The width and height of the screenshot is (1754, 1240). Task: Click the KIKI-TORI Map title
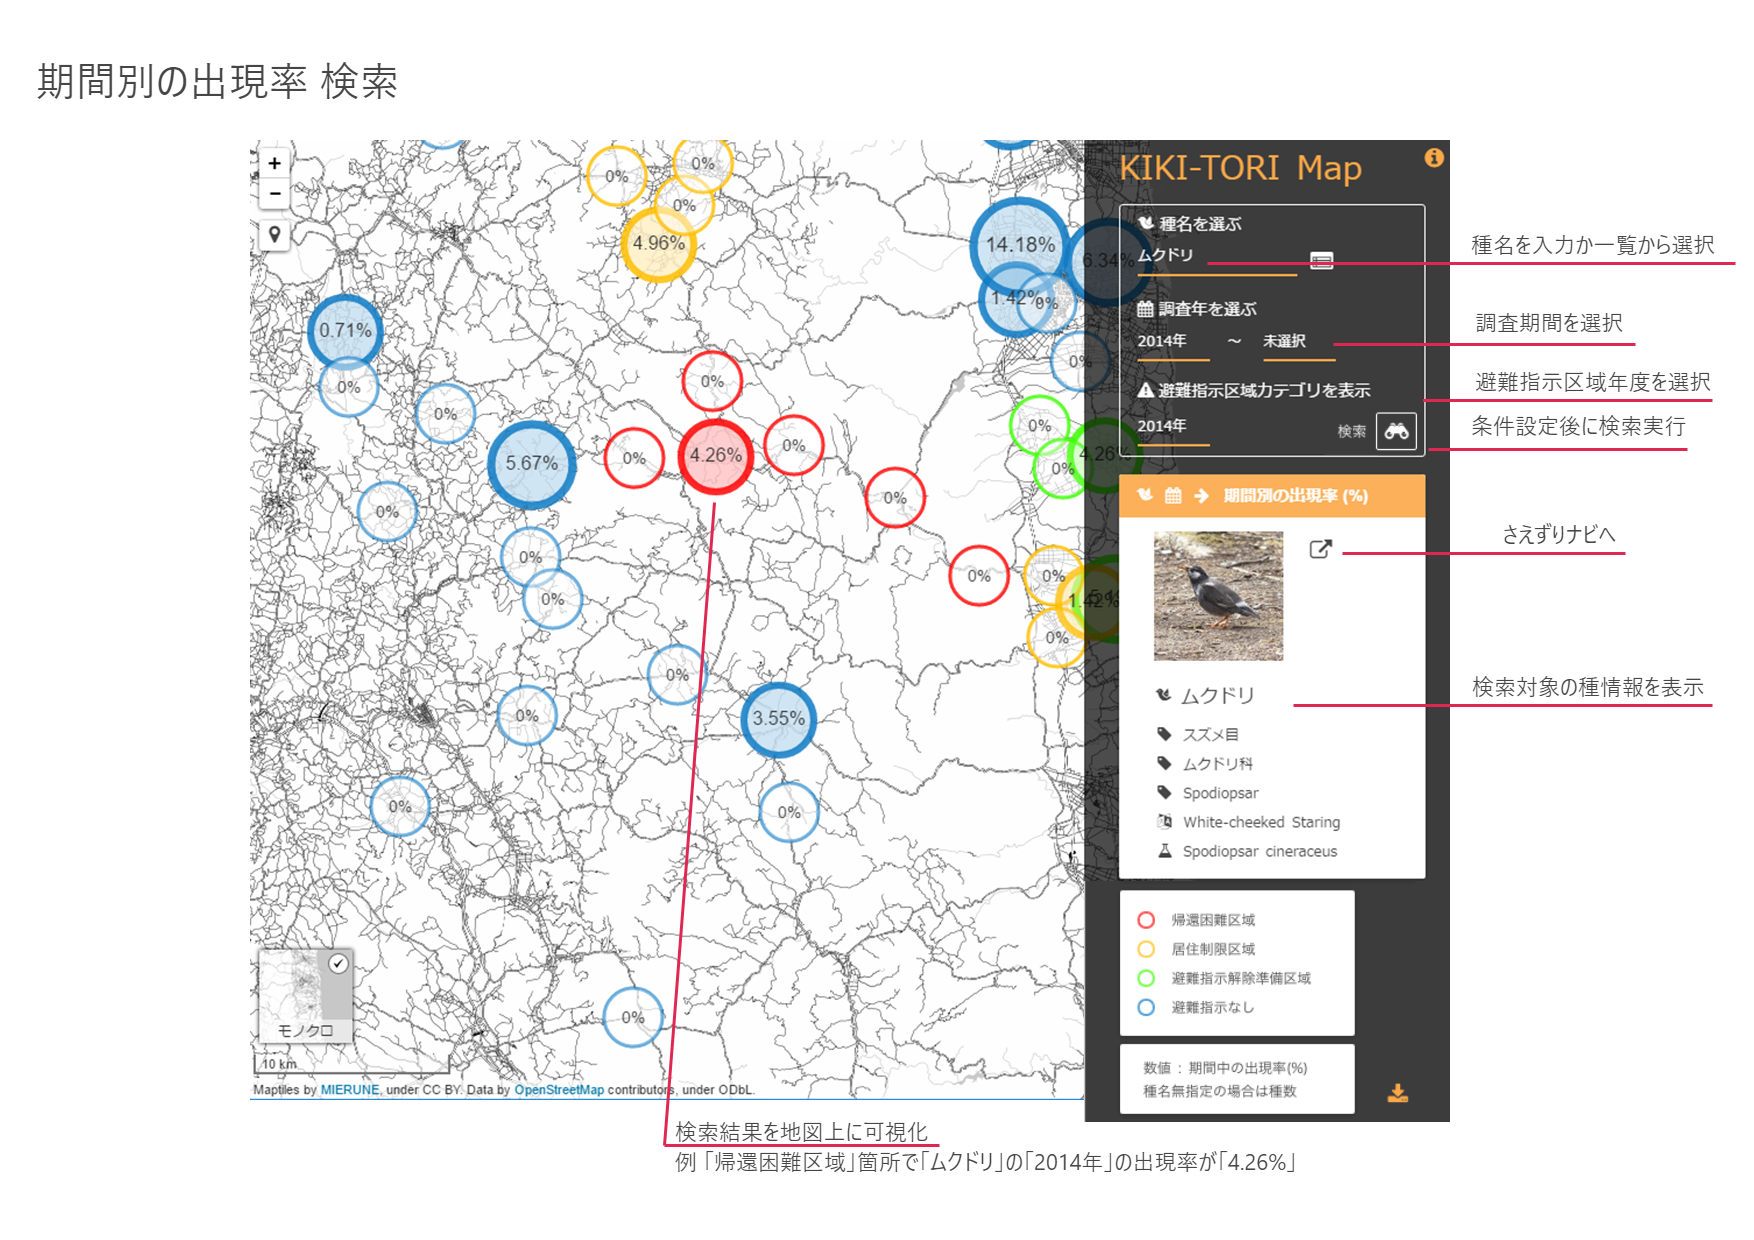click(x=1240, y=168)
